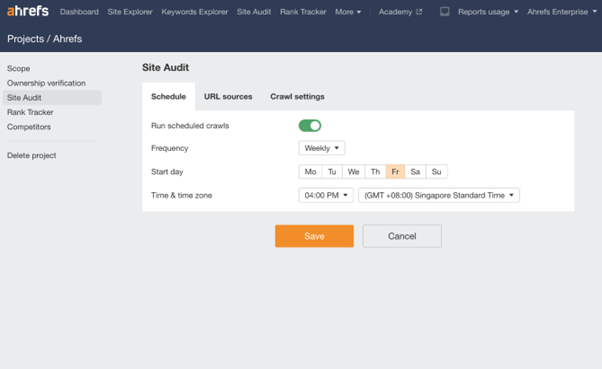Click the Site Audit heading text
The width and height of the screenshot is (602, 369).
[x=165, y=68]
